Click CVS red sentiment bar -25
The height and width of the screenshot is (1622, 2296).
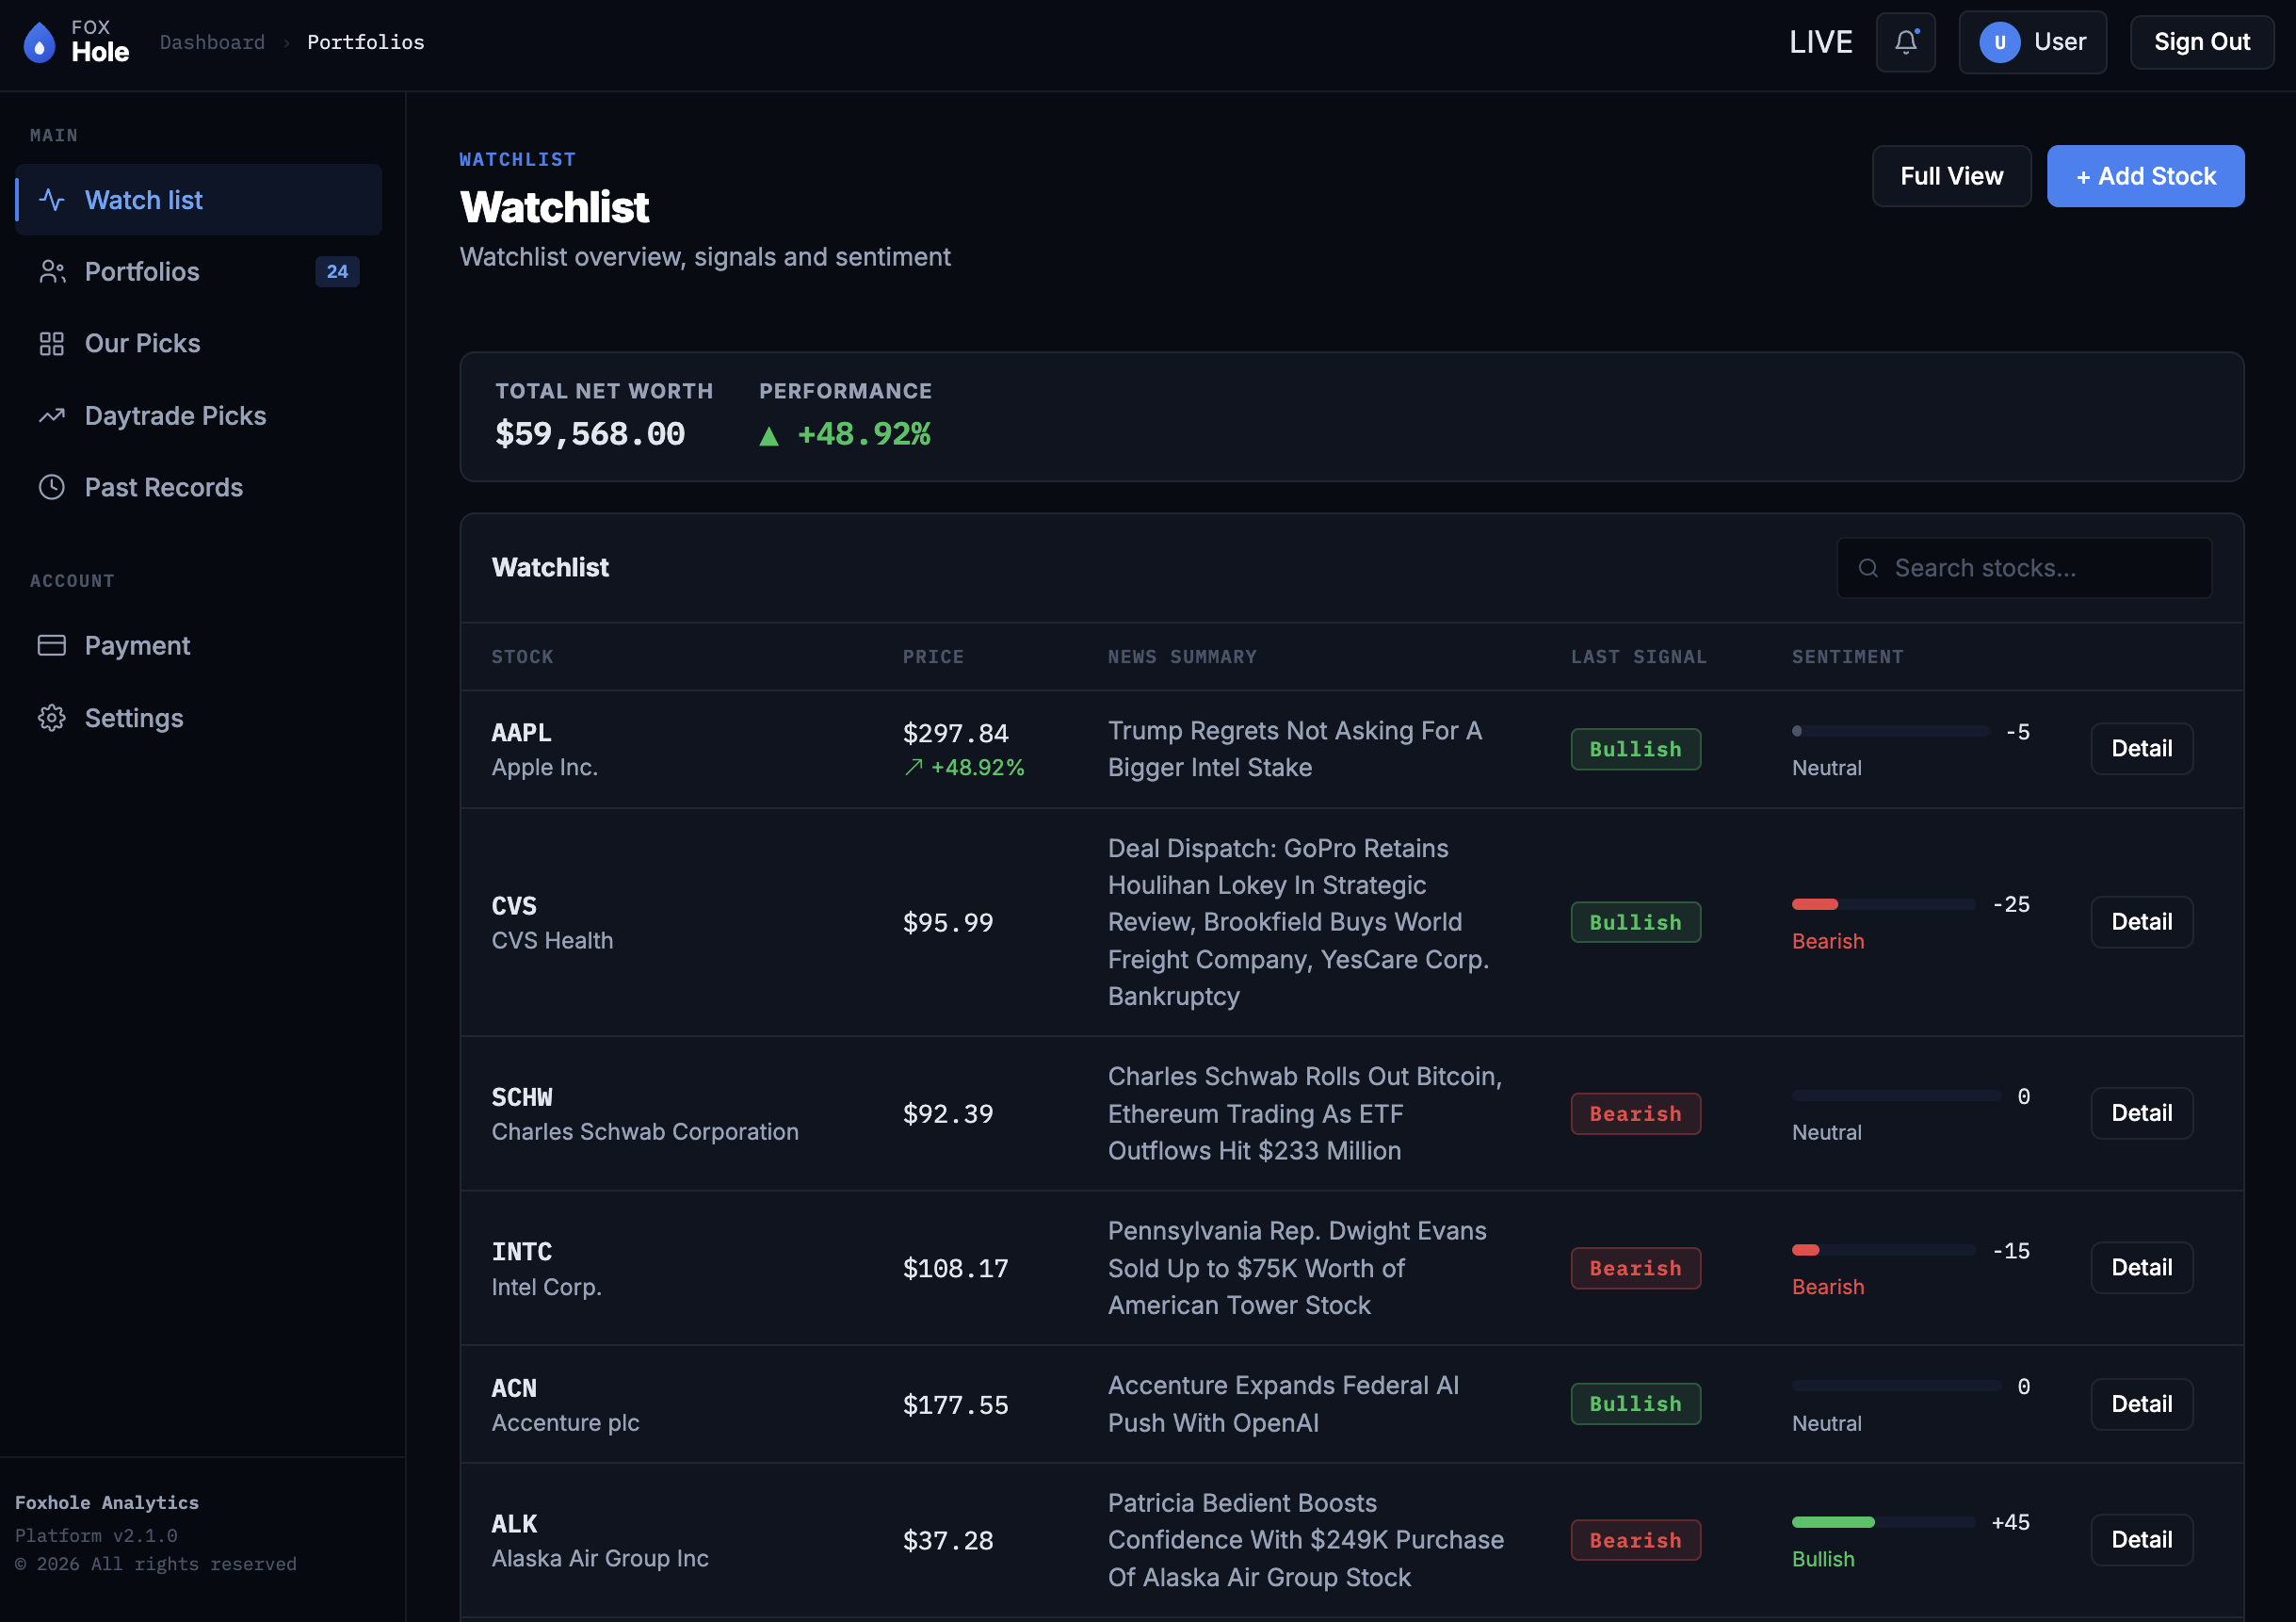(1884, 904)
